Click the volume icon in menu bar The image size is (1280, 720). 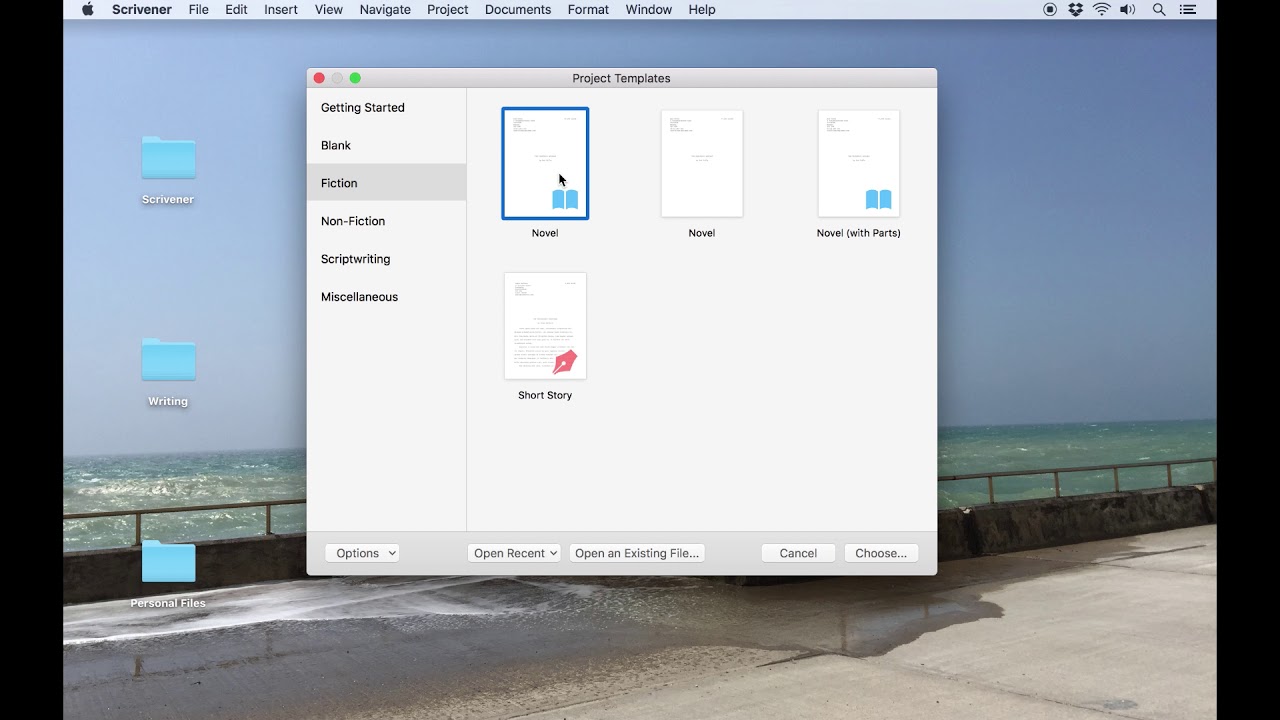1128,9
